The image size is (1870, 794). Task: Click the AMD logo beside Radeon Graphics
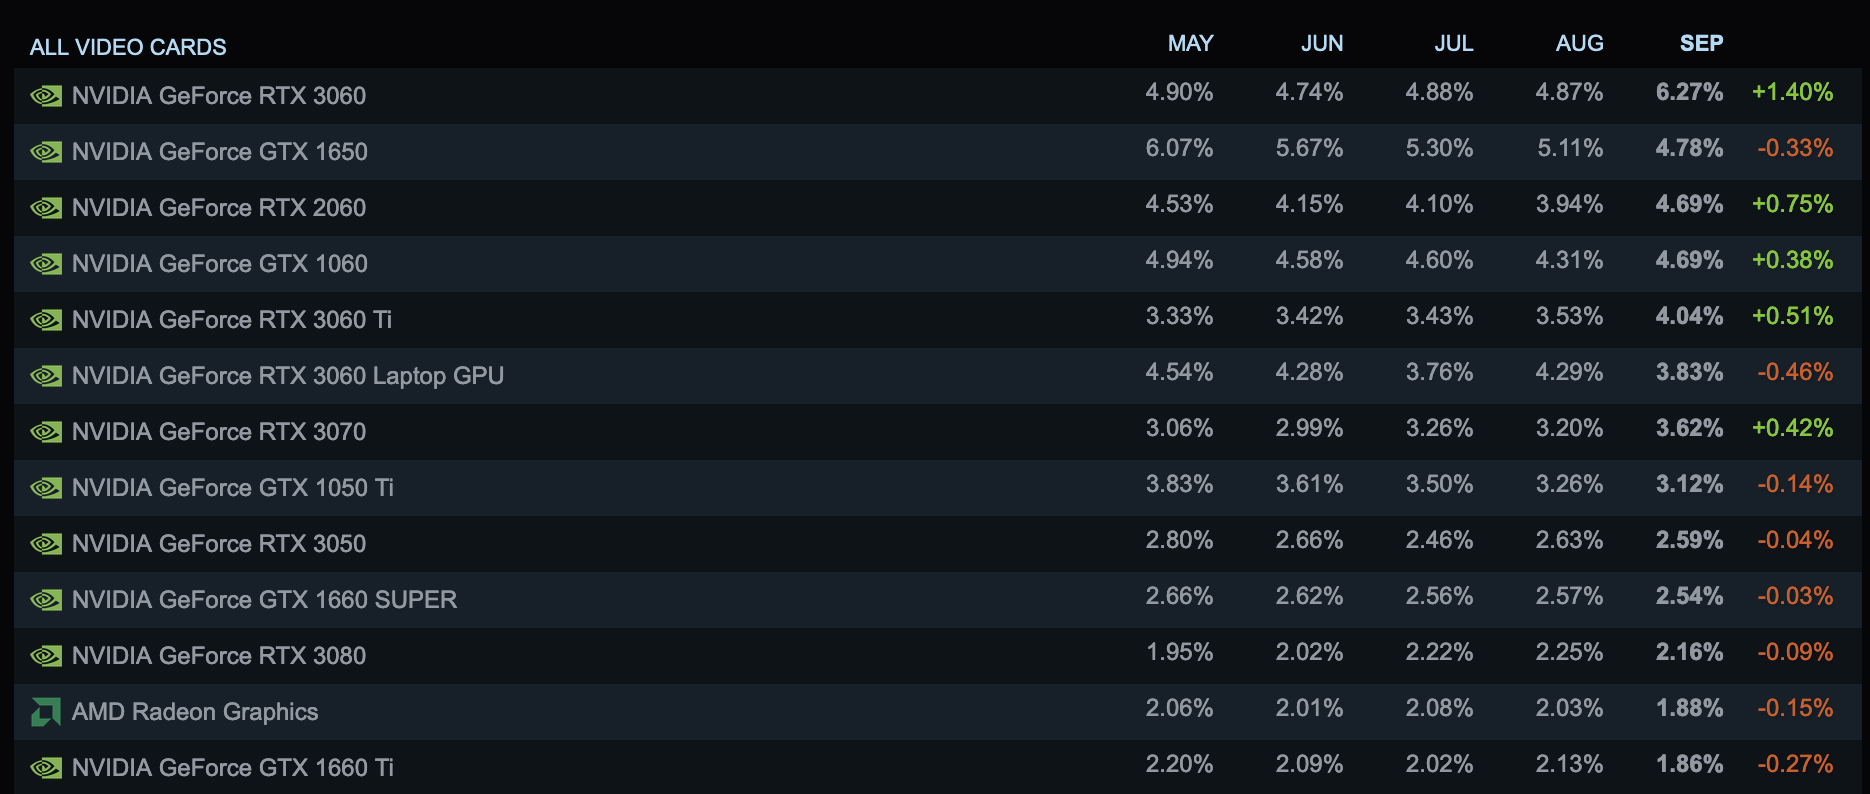click(46, 712)
